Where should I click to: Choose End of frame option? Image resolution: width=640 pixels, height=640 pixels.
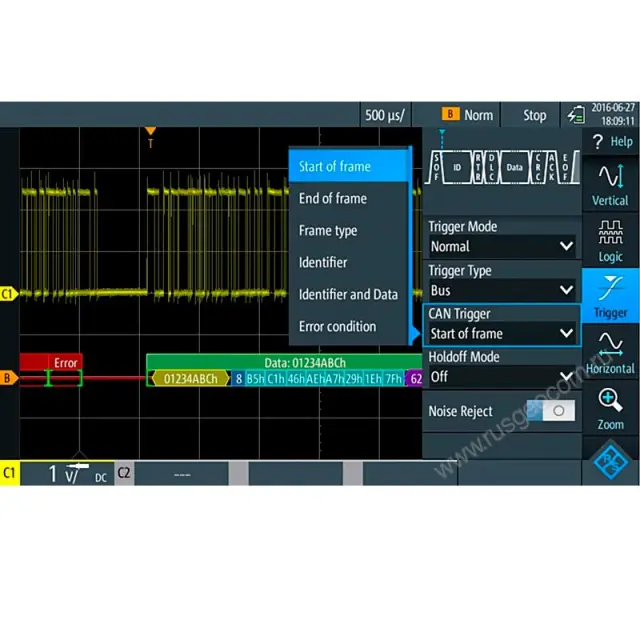coord(333,198)
